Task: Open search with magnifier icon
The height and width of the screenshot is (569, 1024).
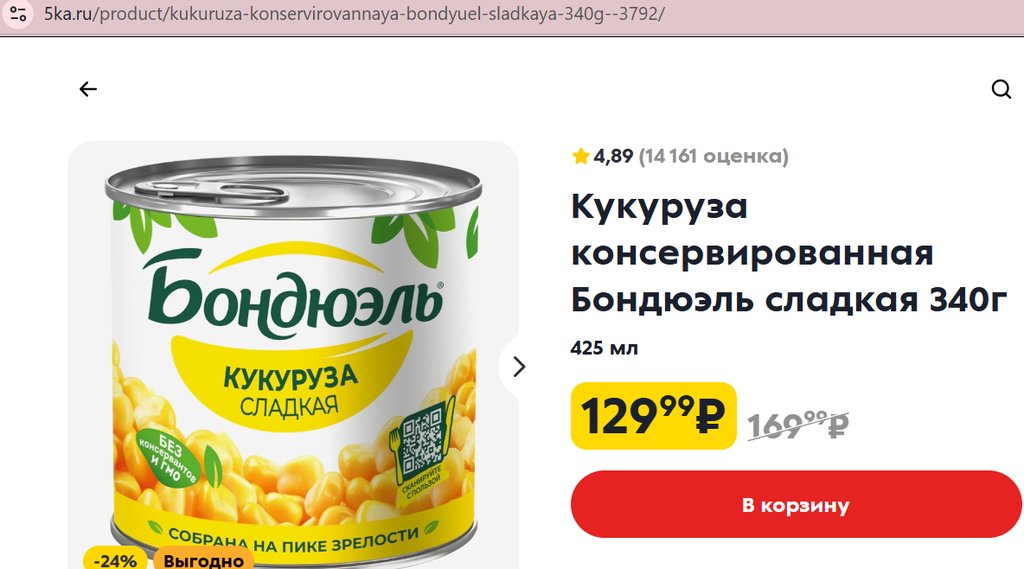Action: [1000, 89]
